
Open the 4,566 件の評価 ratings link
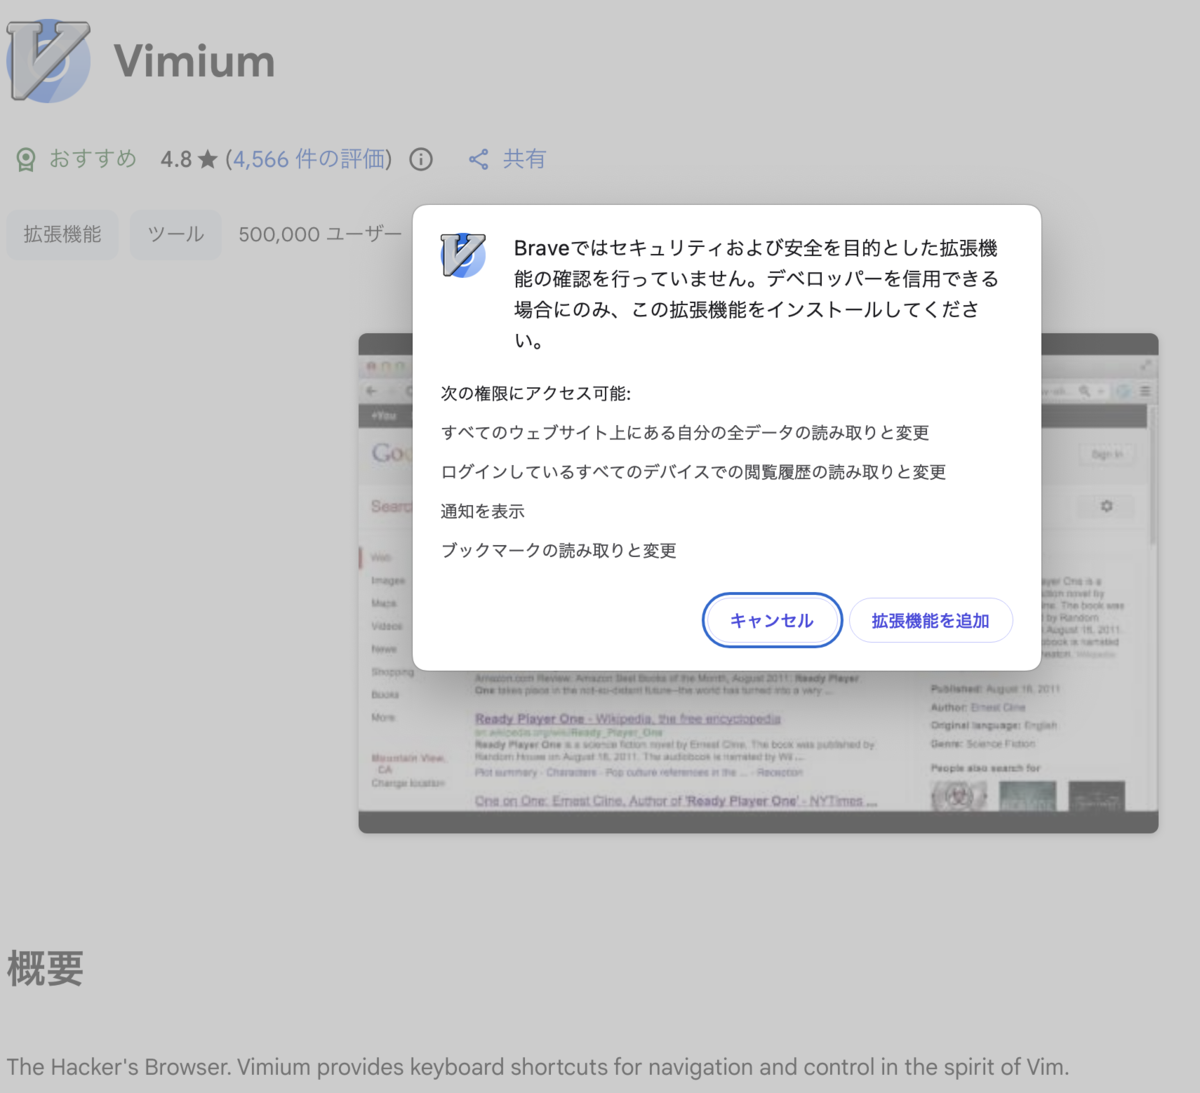pos(309,159)
